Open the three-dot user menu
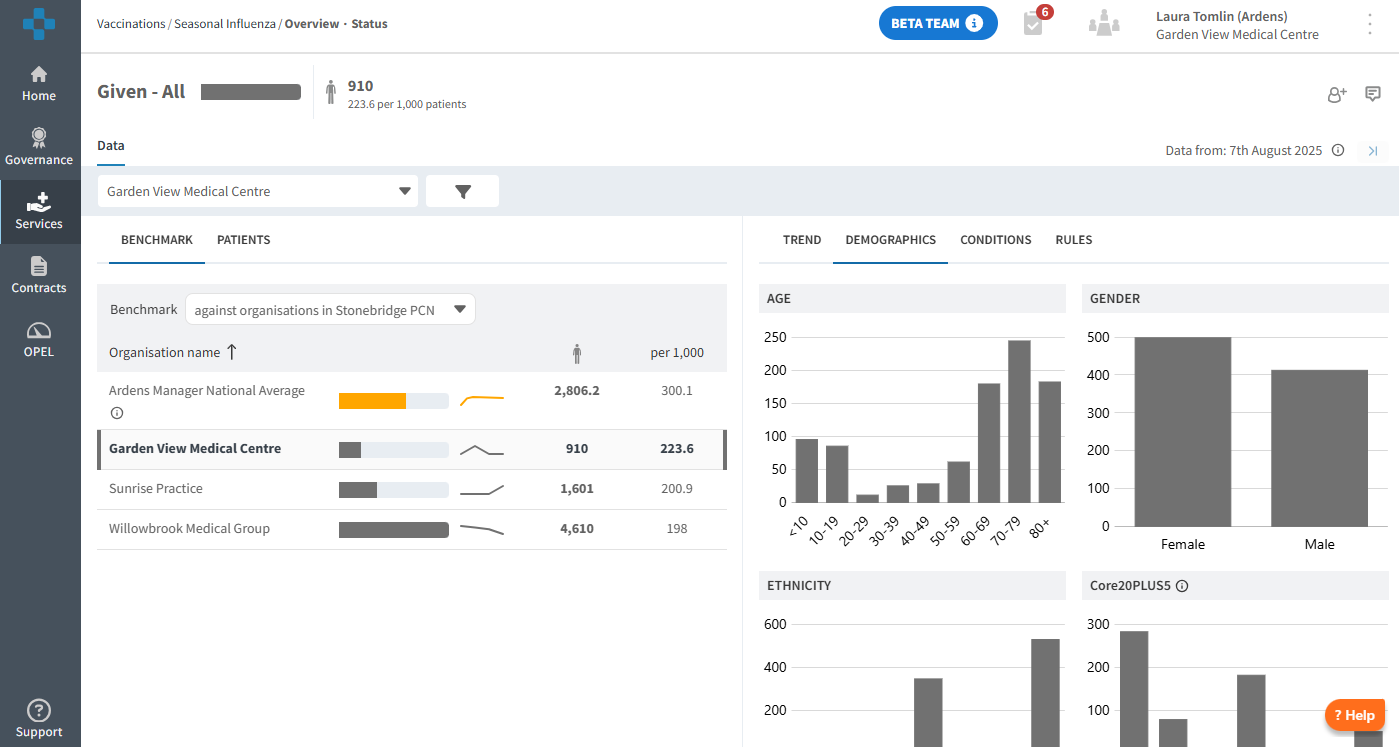 pos(1370,24)
